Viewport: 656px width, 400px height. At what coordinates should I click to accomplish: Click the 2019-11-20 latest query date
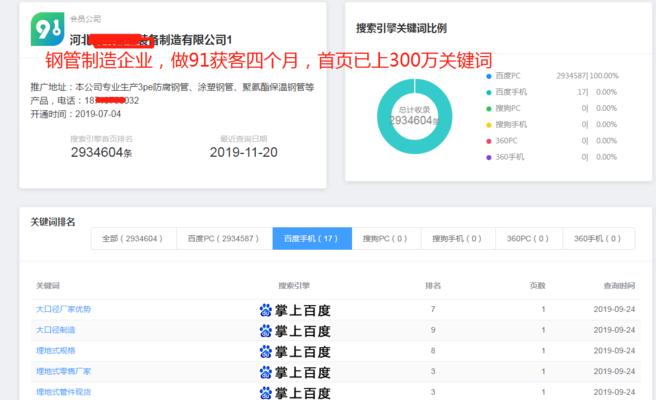(243, 152)
